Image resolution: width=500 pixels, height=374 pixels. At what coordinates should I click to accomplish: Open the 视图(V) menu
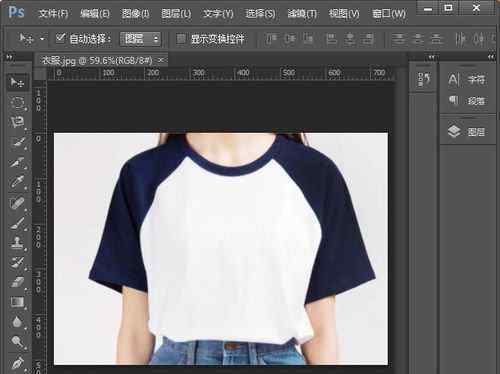(344, 14)
